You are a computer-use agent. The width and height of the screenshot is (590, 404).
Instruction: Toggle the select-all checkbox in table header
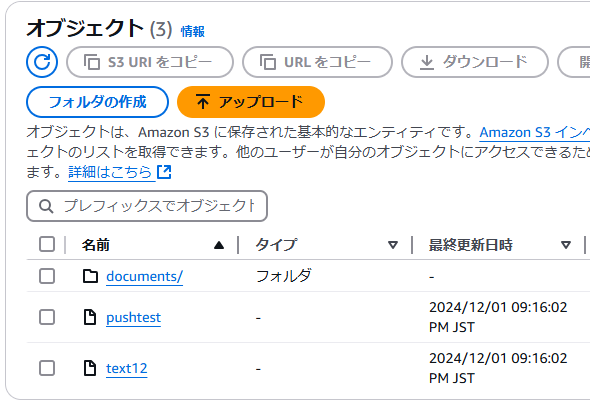click(x=47, y=244)
